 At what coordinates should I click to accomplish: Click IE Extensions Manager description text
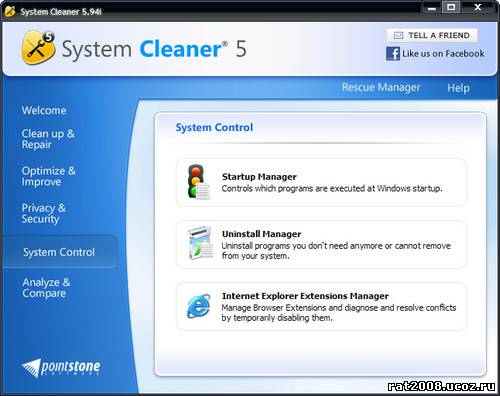(339, 313)
